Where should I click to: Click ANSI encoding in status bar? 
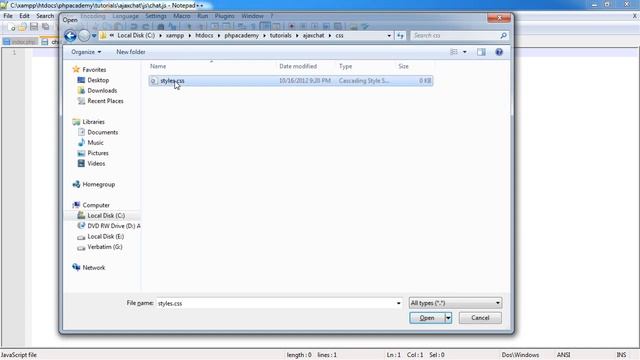pyautogui.click(x=563, y=355)
